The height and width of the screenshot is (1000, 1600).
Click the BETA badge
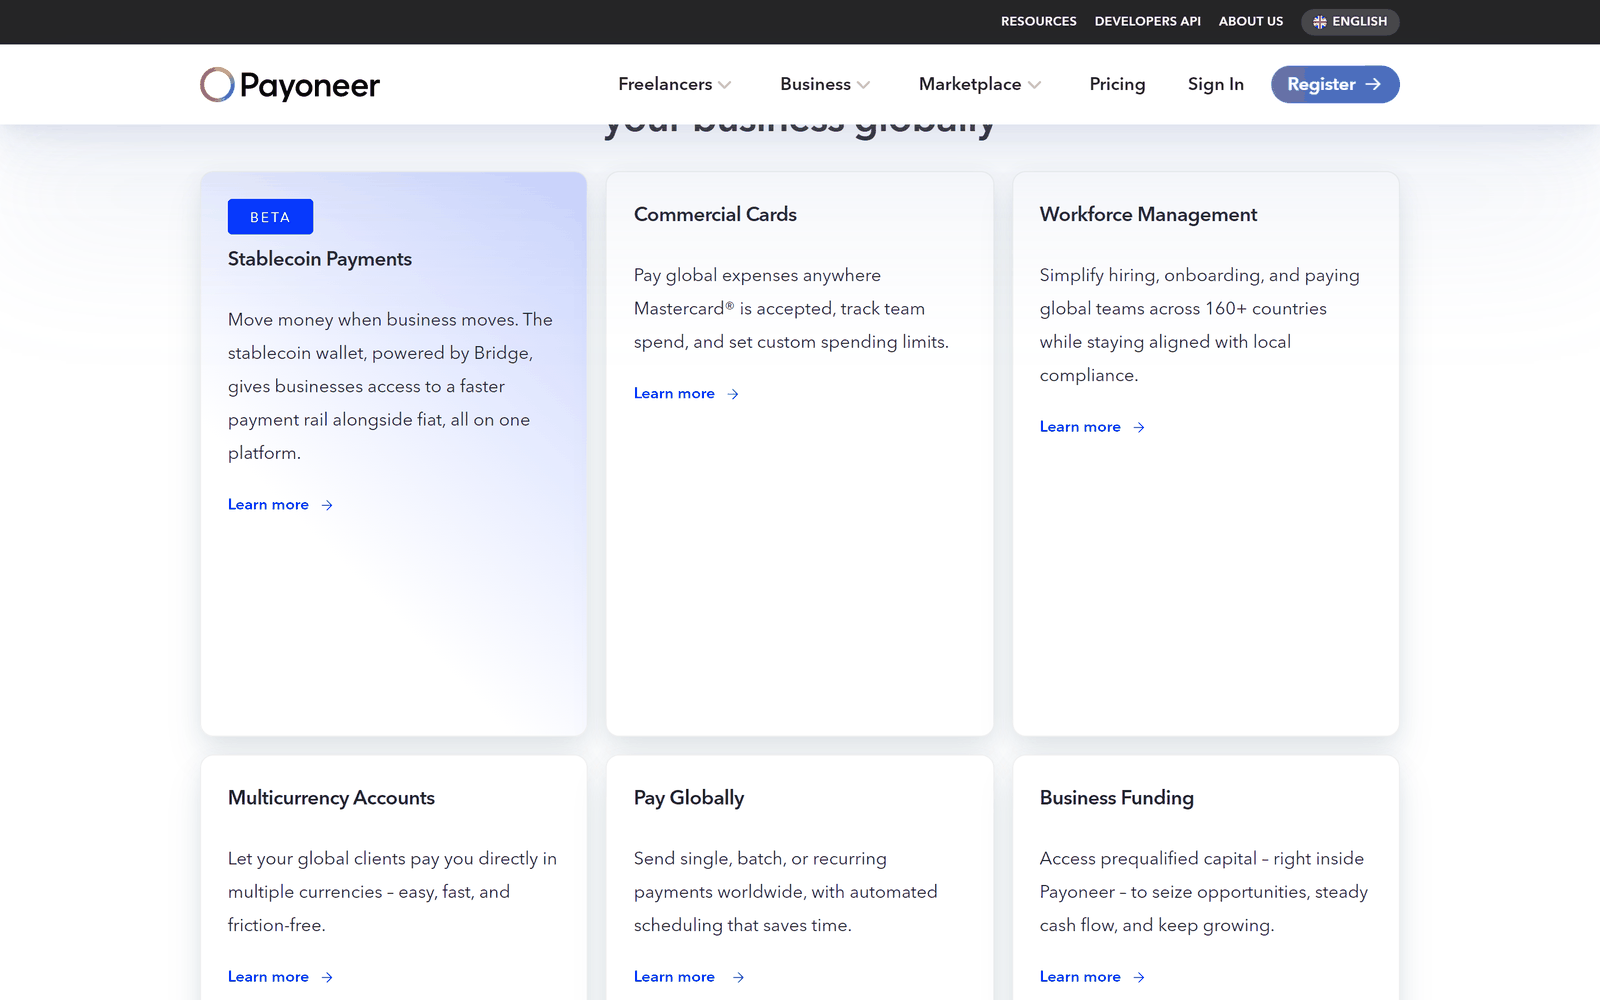tap(270, 217)
